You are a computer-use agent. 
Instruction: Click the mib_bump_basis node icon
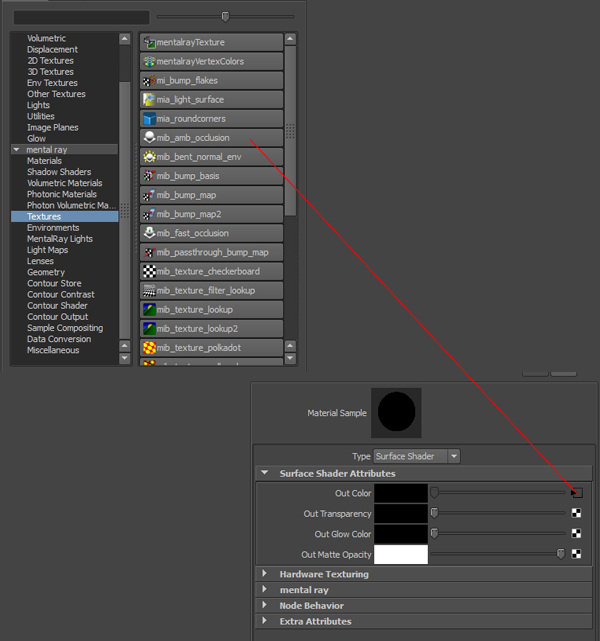149,176
